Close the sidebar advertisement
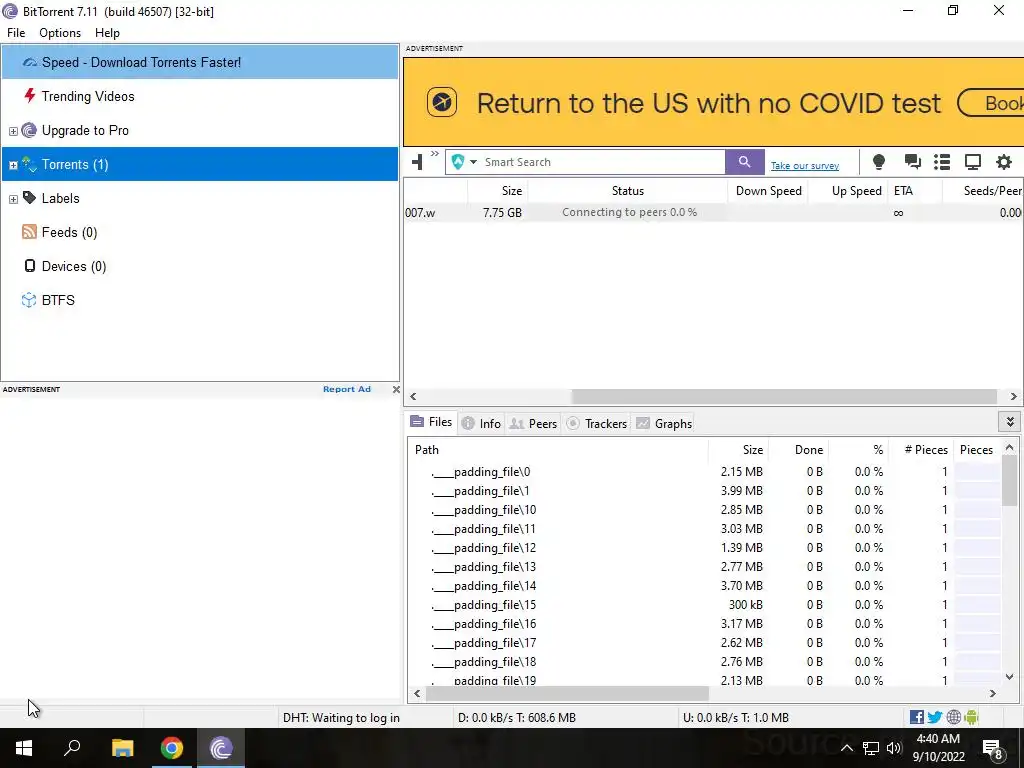The image size is (1024, 768). tap(396, 389)
